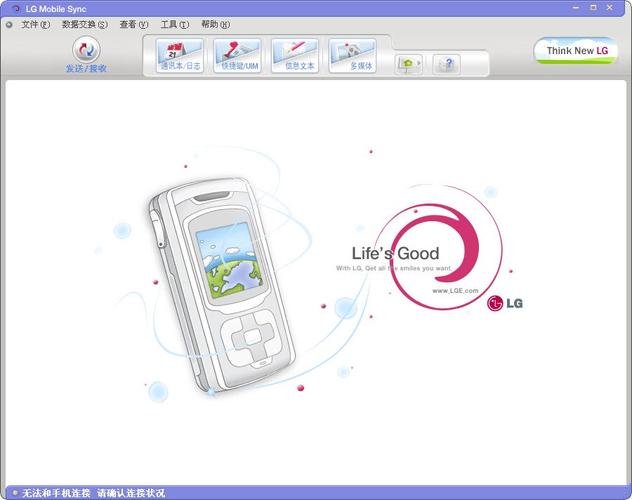
Task: Open the 数据交换(S) menu
Action: point(85,25)
